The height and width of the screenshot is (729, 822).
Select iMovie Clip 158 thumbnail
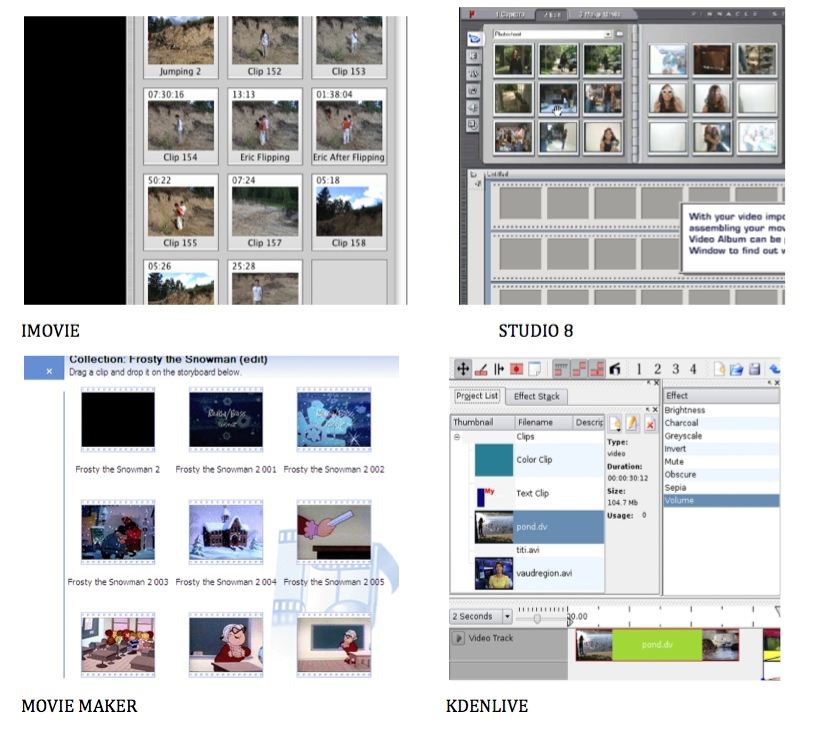[x=349, y=212]
